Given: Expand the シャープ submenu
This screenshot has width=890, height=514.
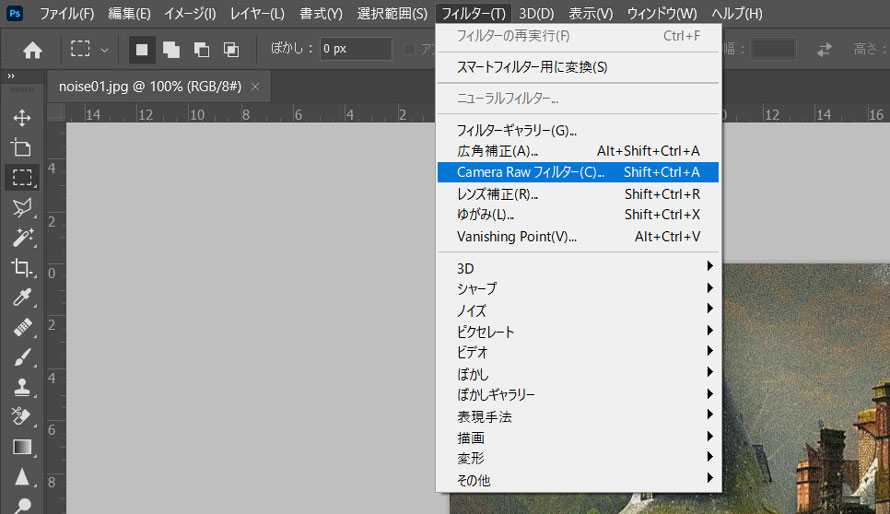Looking at the screenshot, I should [x=578, y=288].
